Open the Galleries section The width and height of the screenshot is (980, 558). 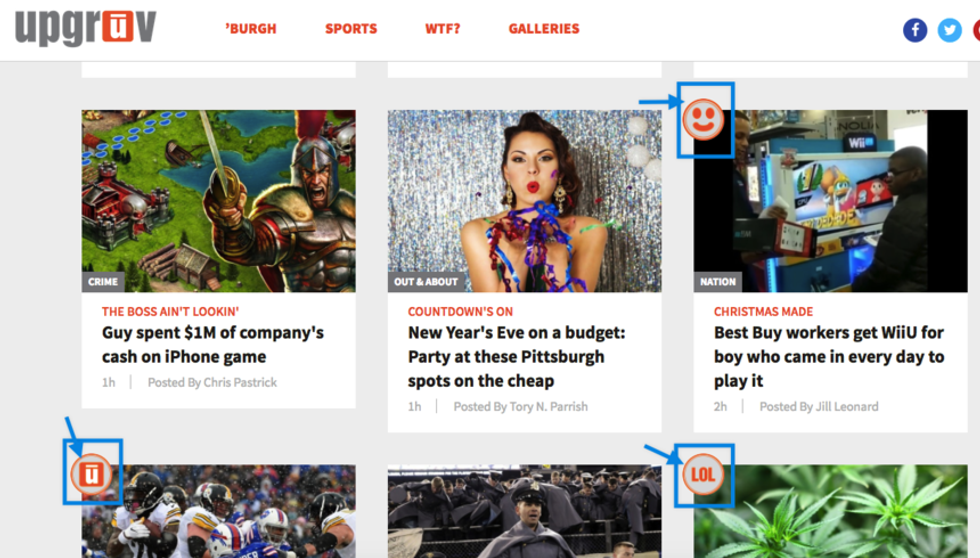(544, 29)
